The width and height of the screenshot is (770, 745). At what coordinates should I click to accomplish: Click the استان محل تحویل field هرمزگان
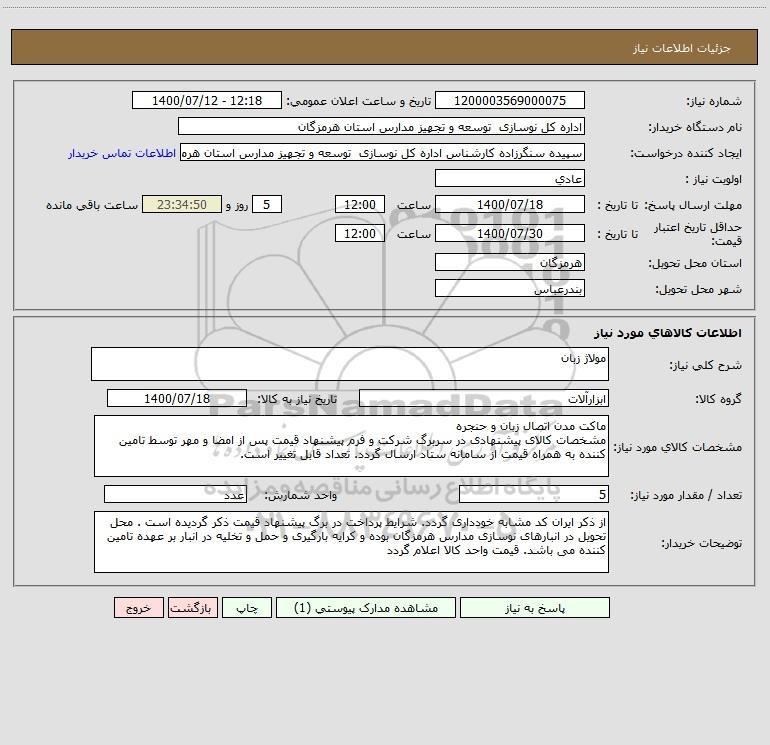tap(510, 262)
